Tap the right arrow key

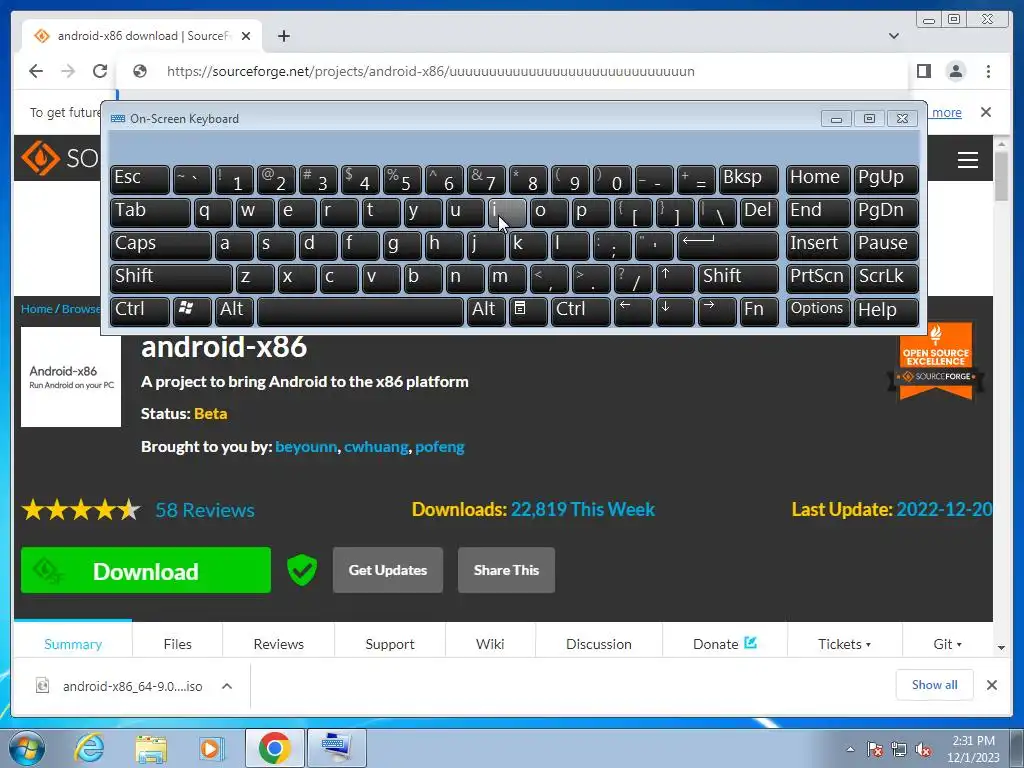(716, 311)
